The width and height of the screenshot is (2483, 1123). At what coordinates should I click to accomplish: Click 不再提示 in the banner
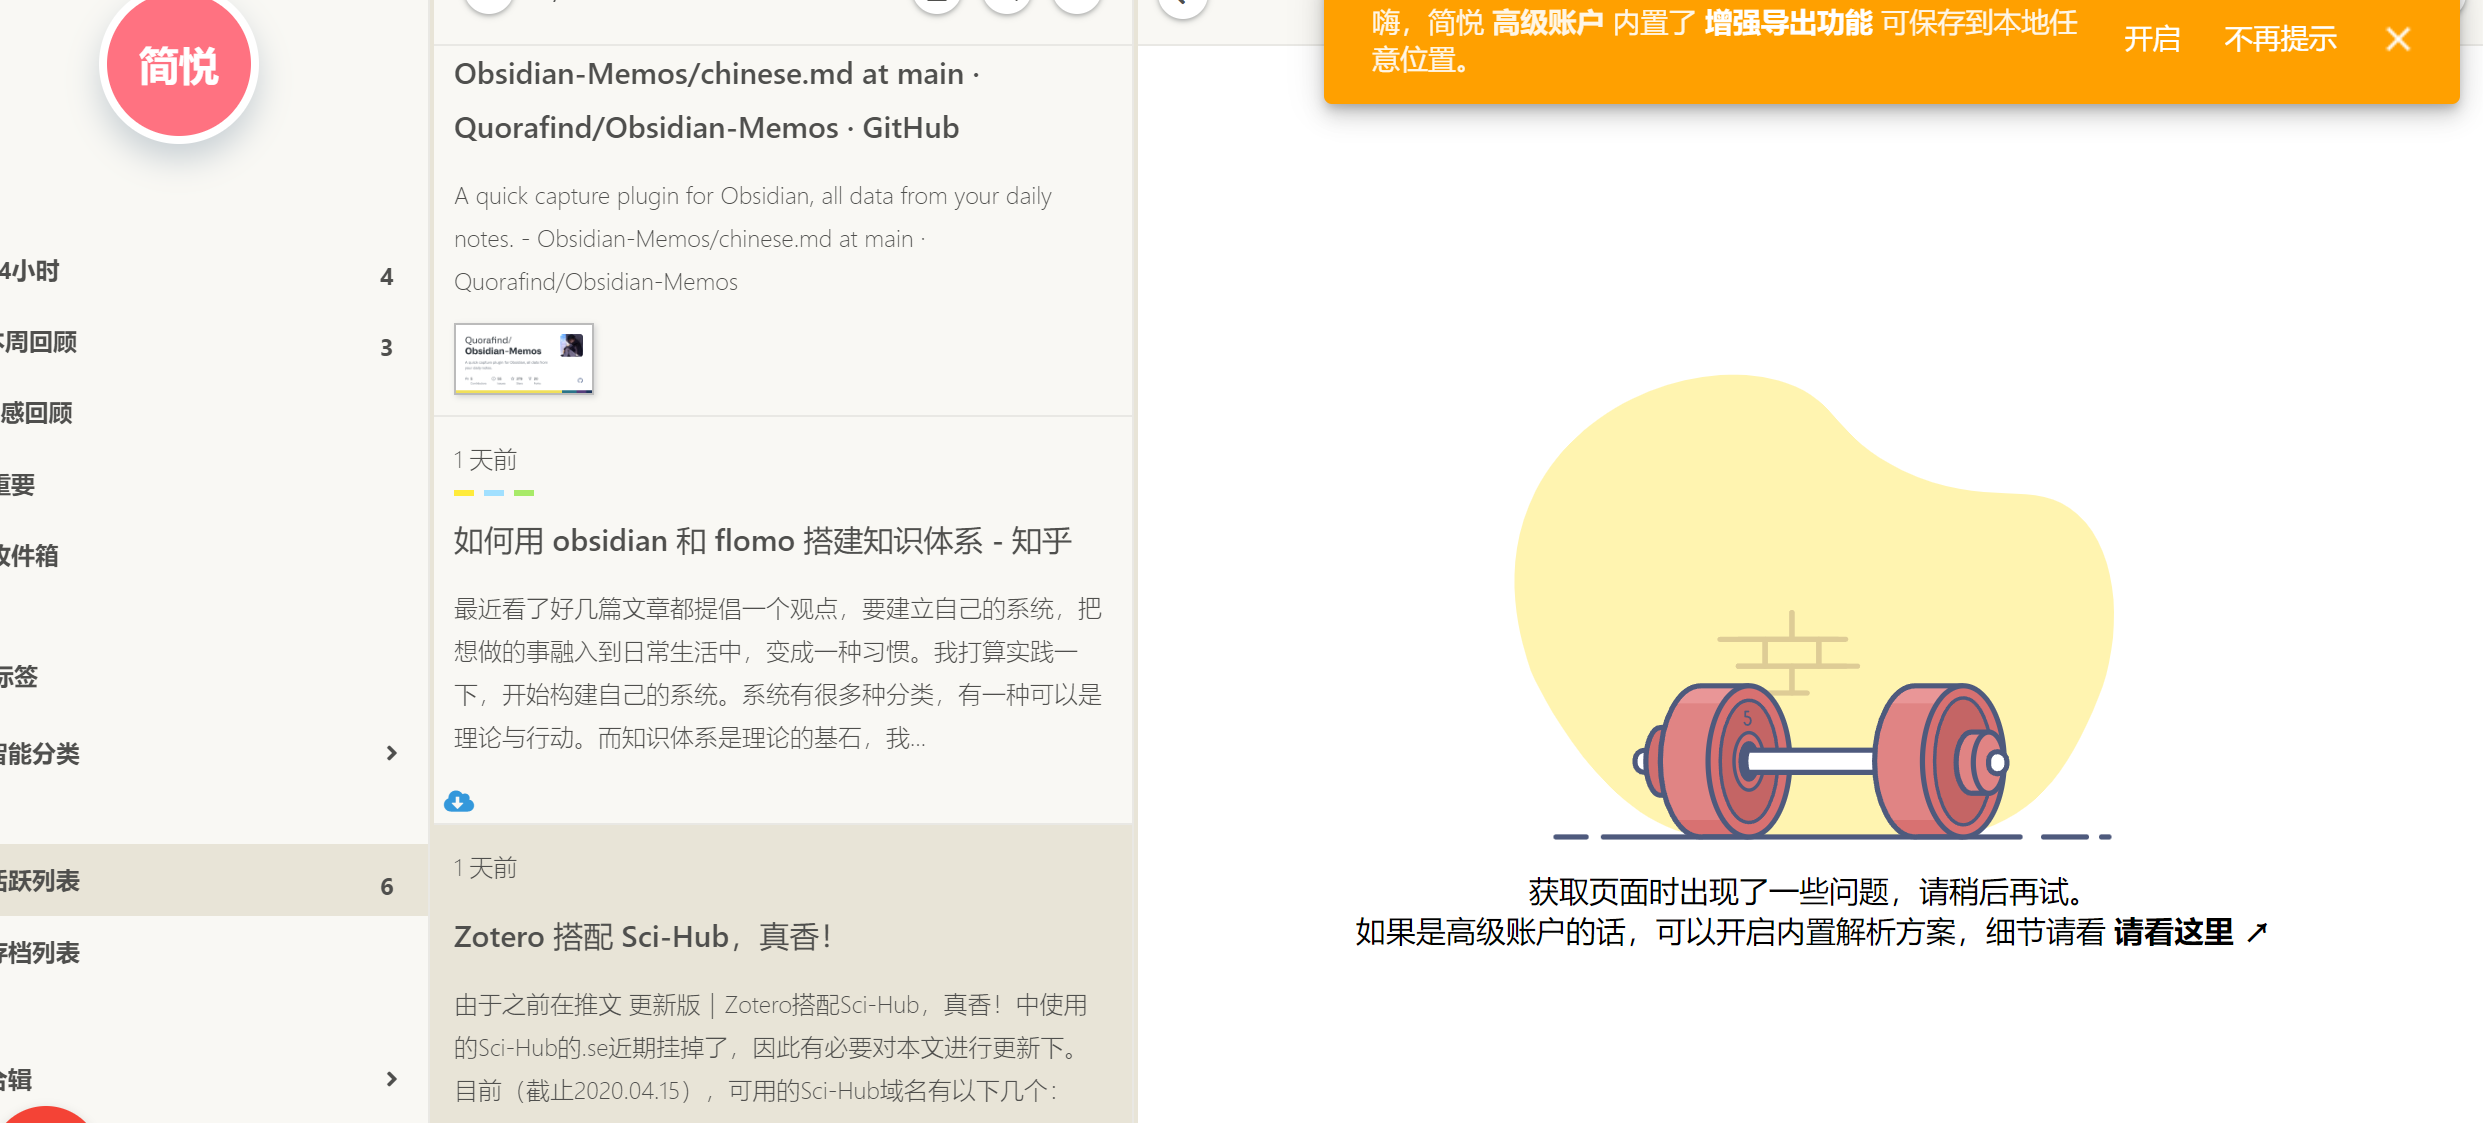pyautogui.click(x=2280, y=39)
